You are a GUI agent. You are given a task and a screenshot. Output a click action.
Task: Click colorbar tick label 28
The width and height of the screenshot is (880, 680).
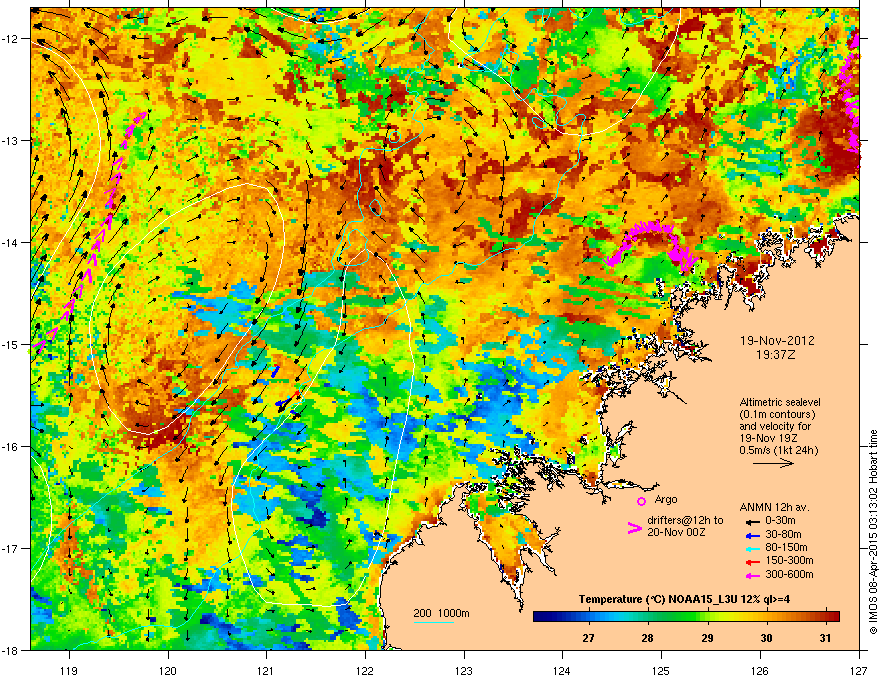[x=648, y=638]
